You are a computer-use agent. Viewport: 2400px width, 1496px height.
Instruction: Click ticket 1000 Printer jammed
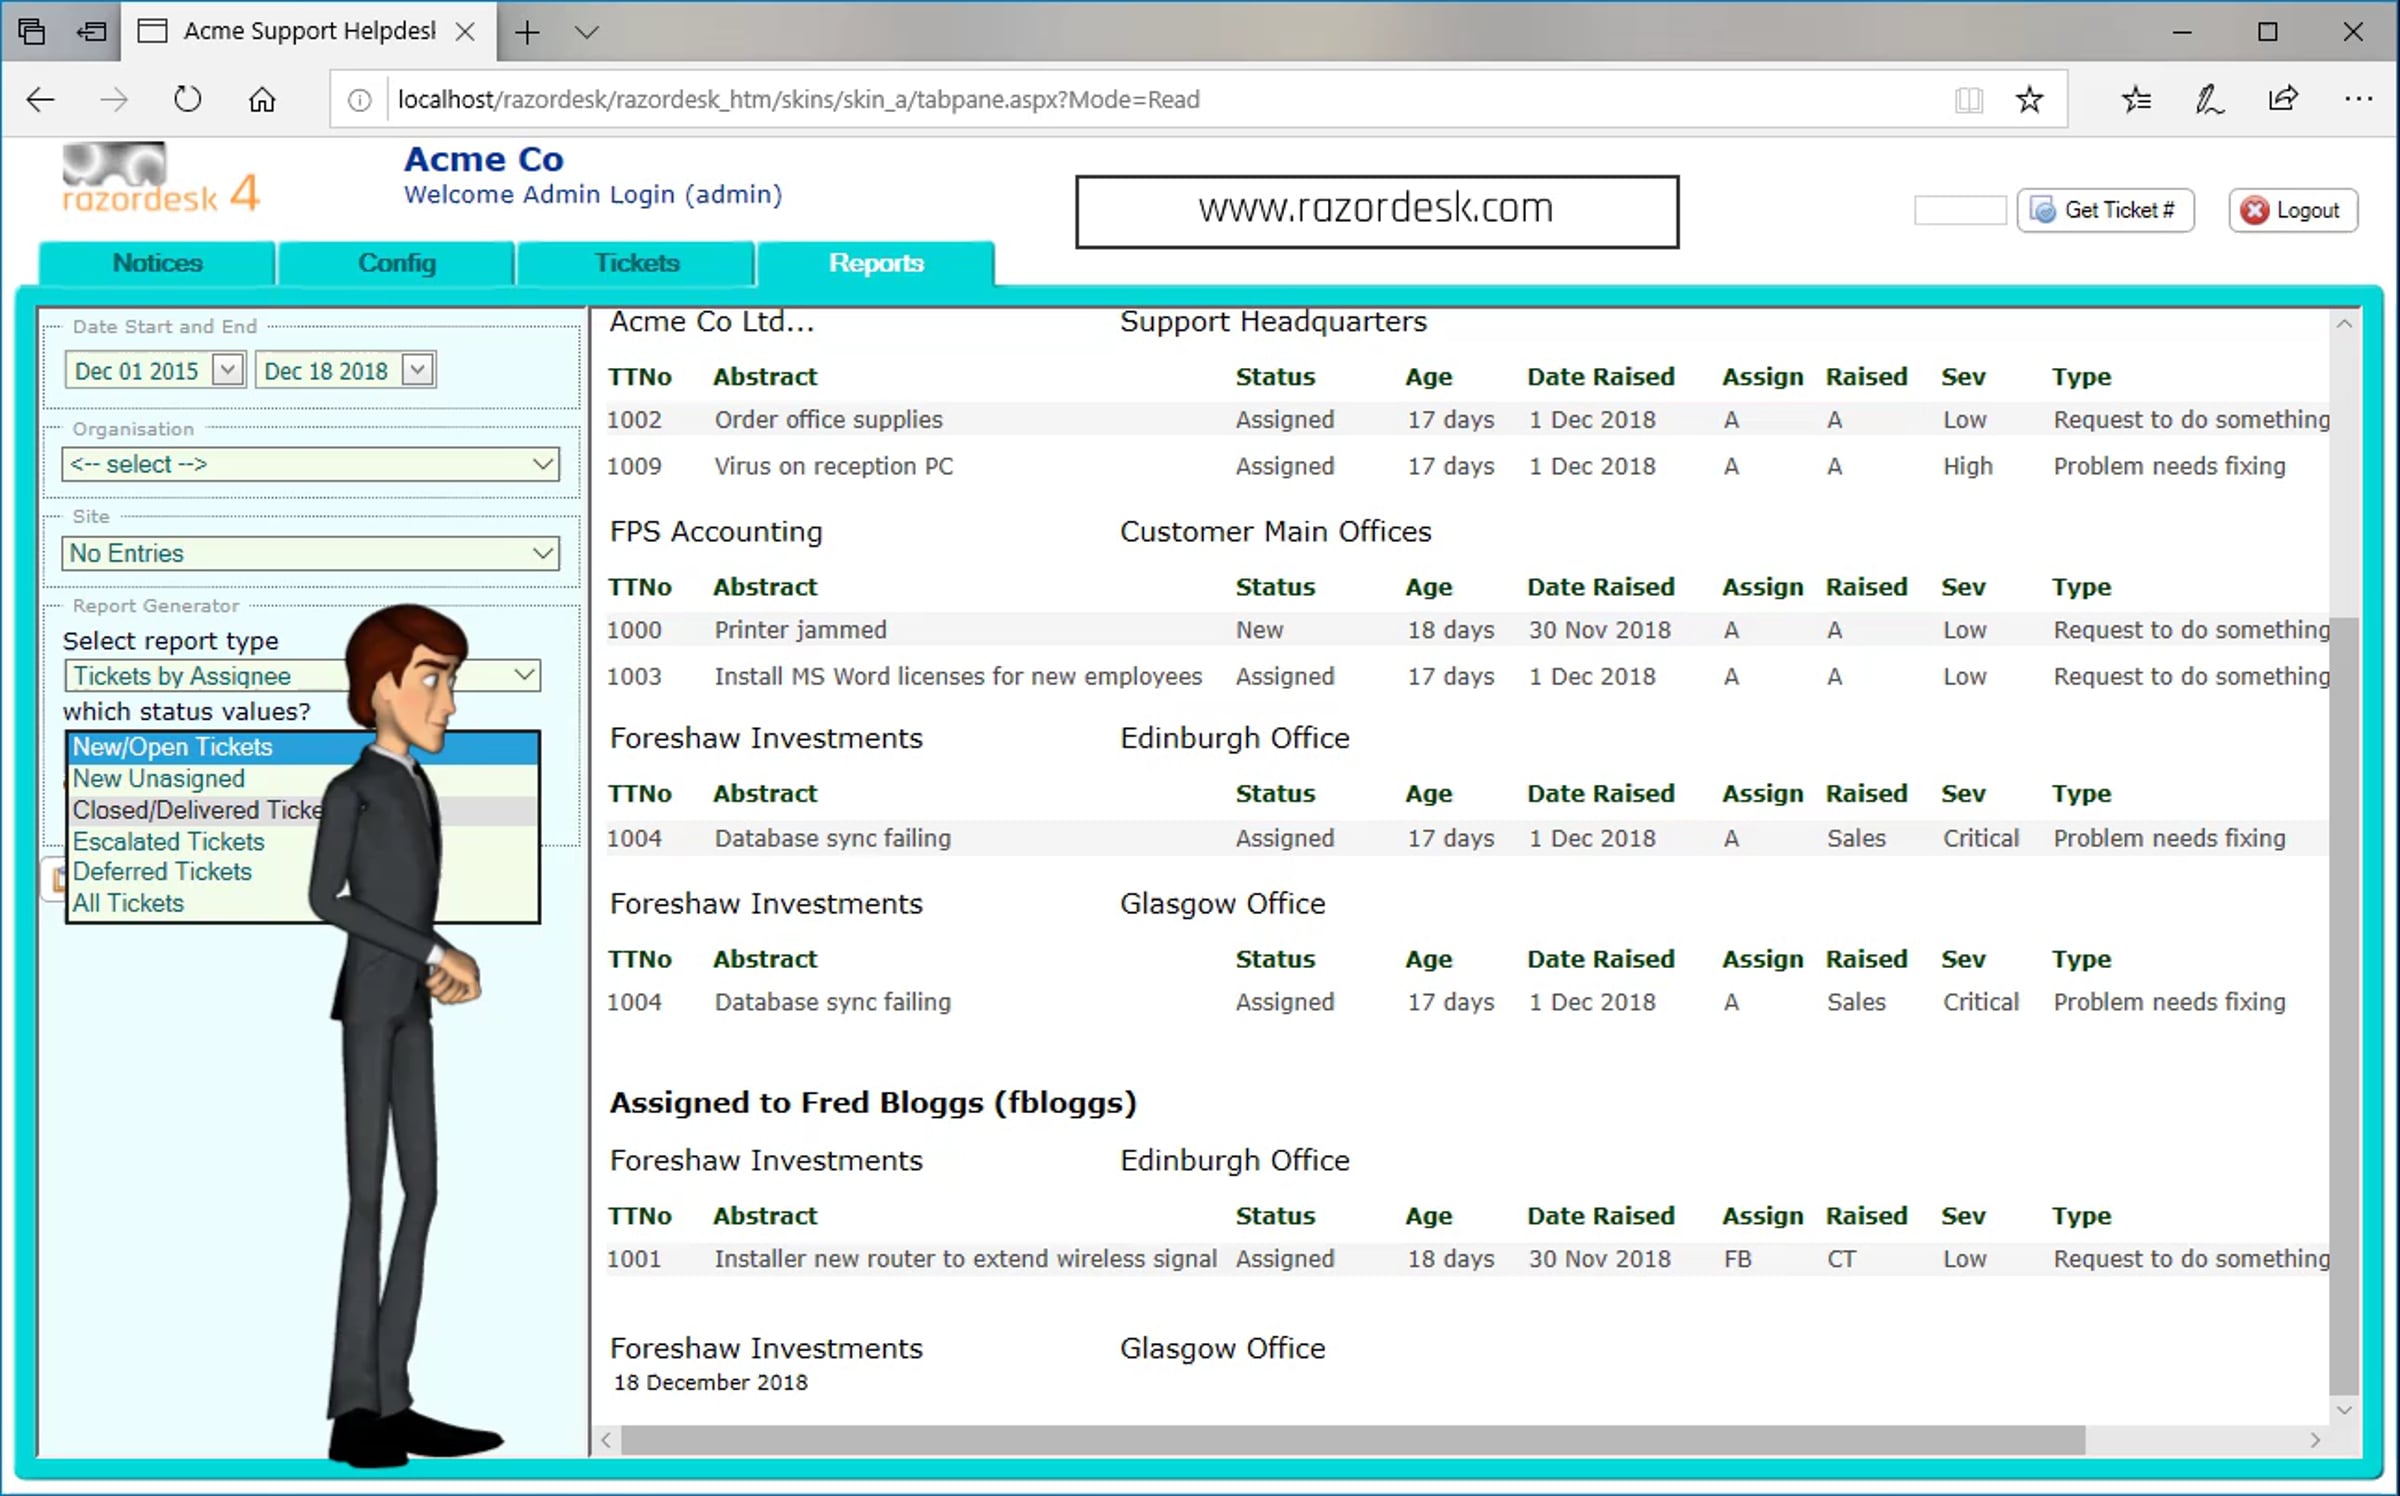click(x=1467, y=630)
